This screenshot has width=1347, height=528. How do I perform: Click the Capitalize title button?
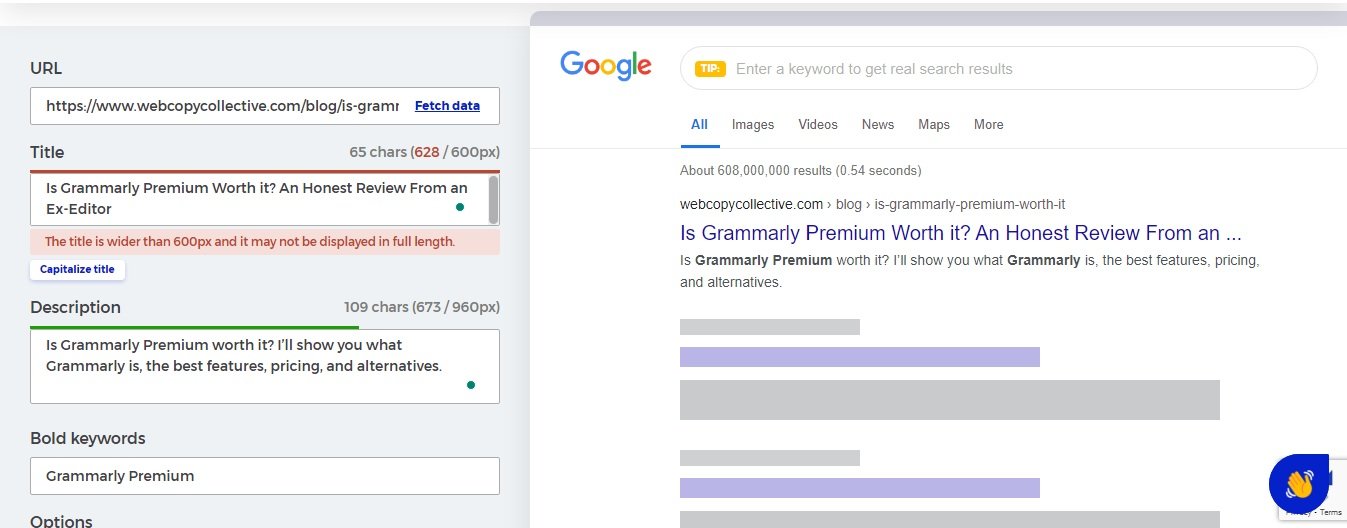78,269
